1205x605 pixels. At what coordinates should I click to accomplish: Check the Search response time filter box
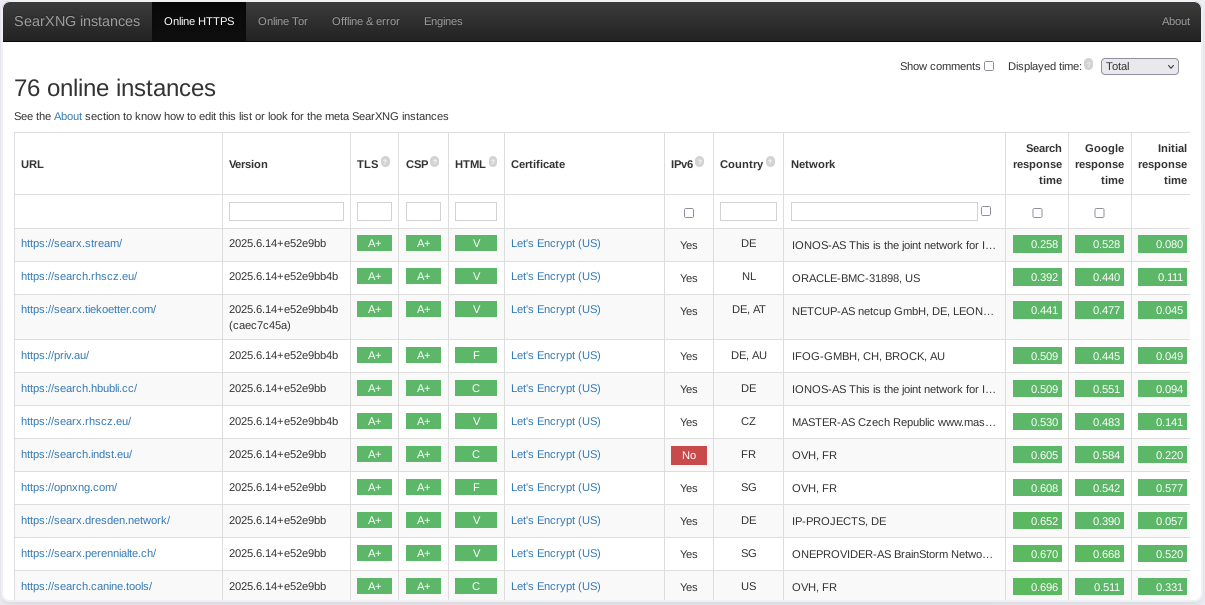click(x=1037, y=213)
